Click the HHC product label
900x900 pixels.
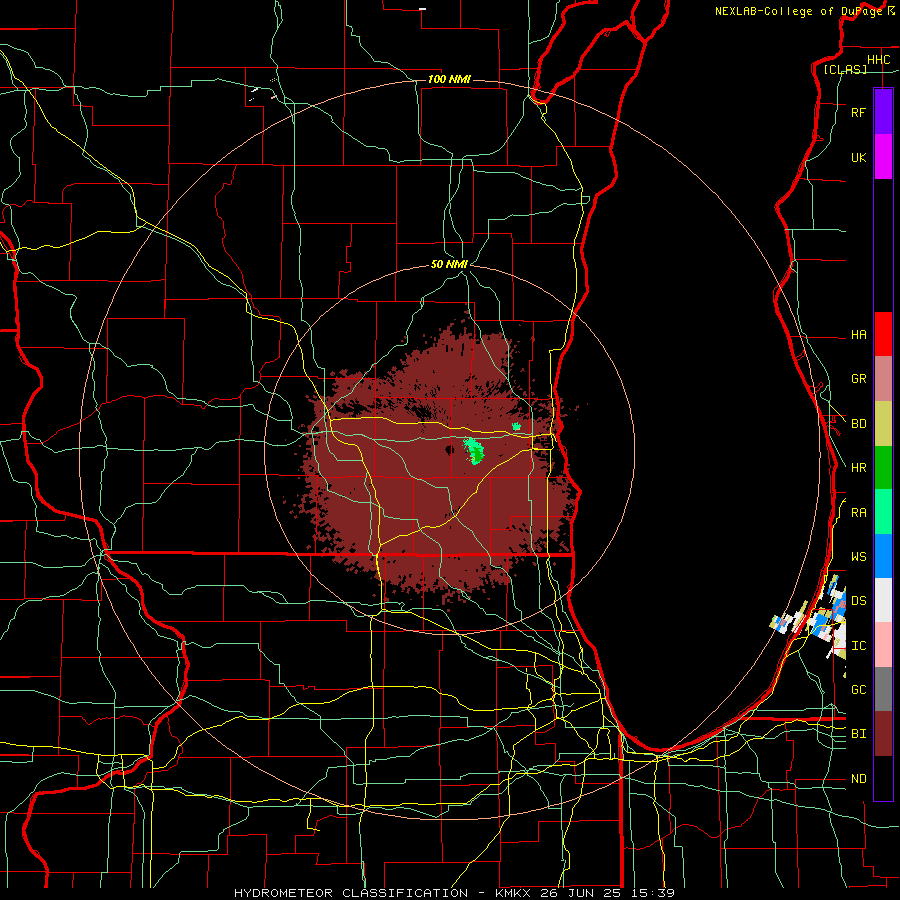pos(878,60)
